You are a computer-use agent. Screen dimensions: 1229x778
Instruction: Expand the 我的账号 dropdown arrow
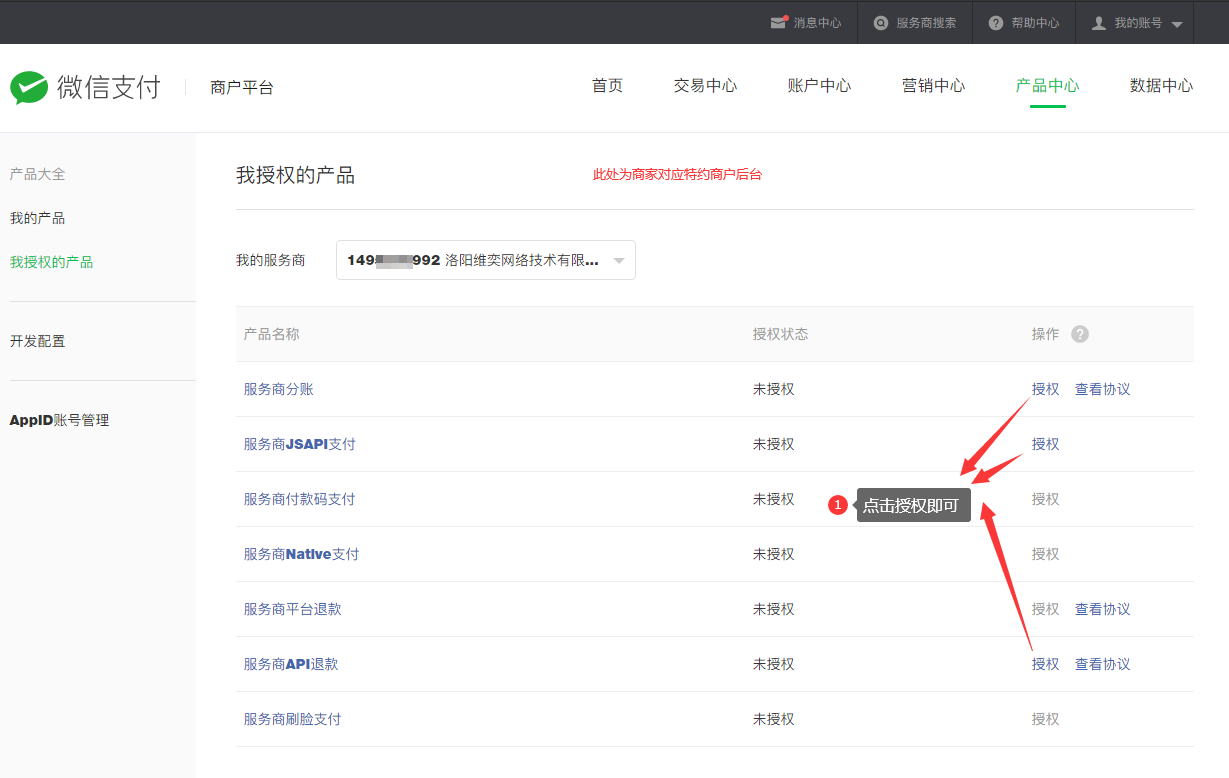1176,24
